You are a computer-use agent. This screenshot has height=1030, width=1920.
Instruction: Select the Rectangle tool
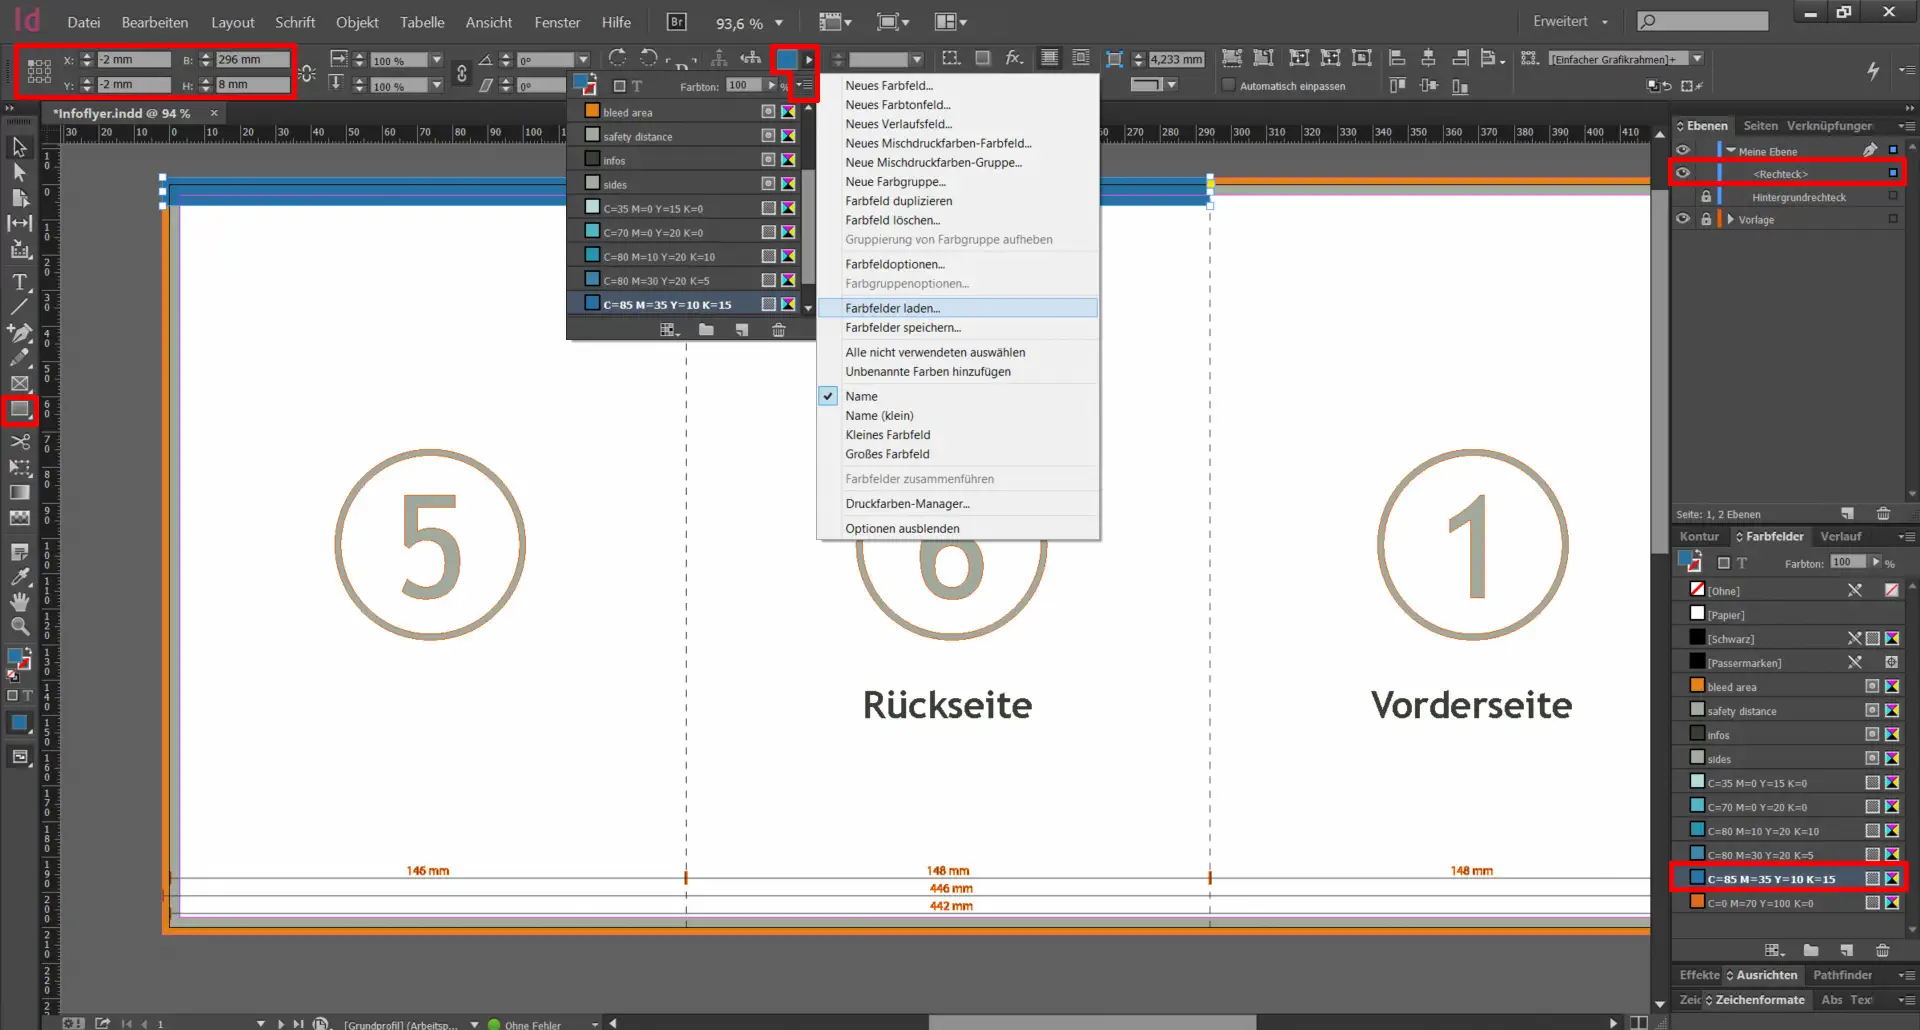[x=19, y=409]
